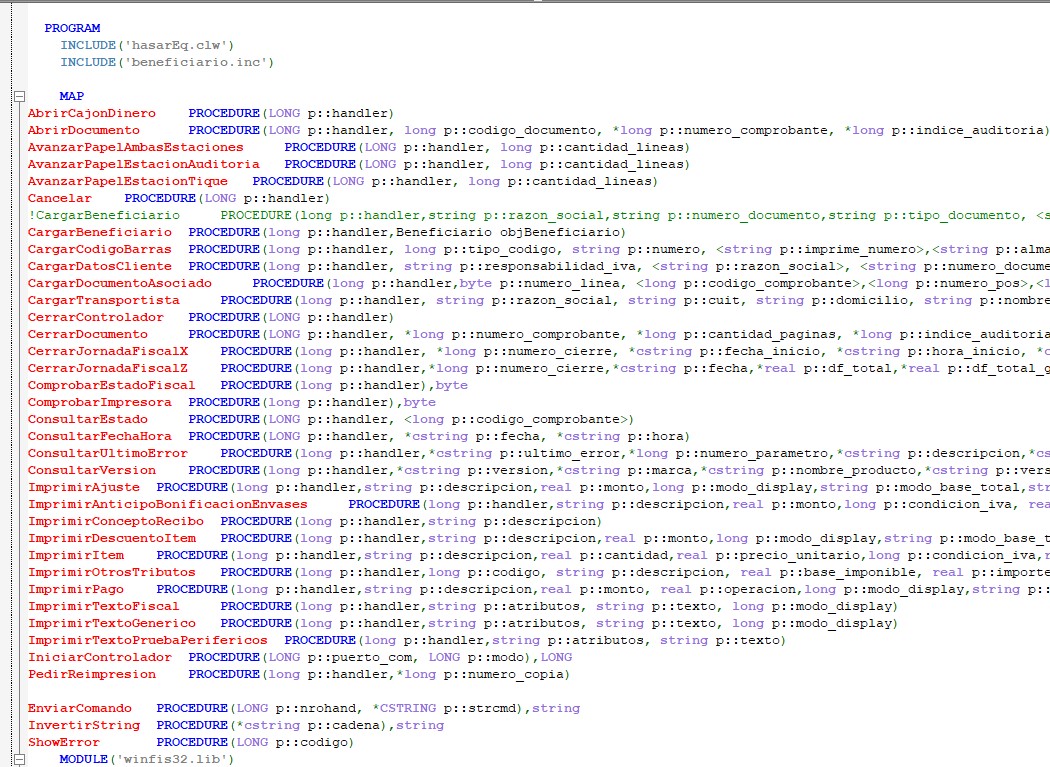
Task: Collapse the MAP fold marker
Action: (18, 96)
